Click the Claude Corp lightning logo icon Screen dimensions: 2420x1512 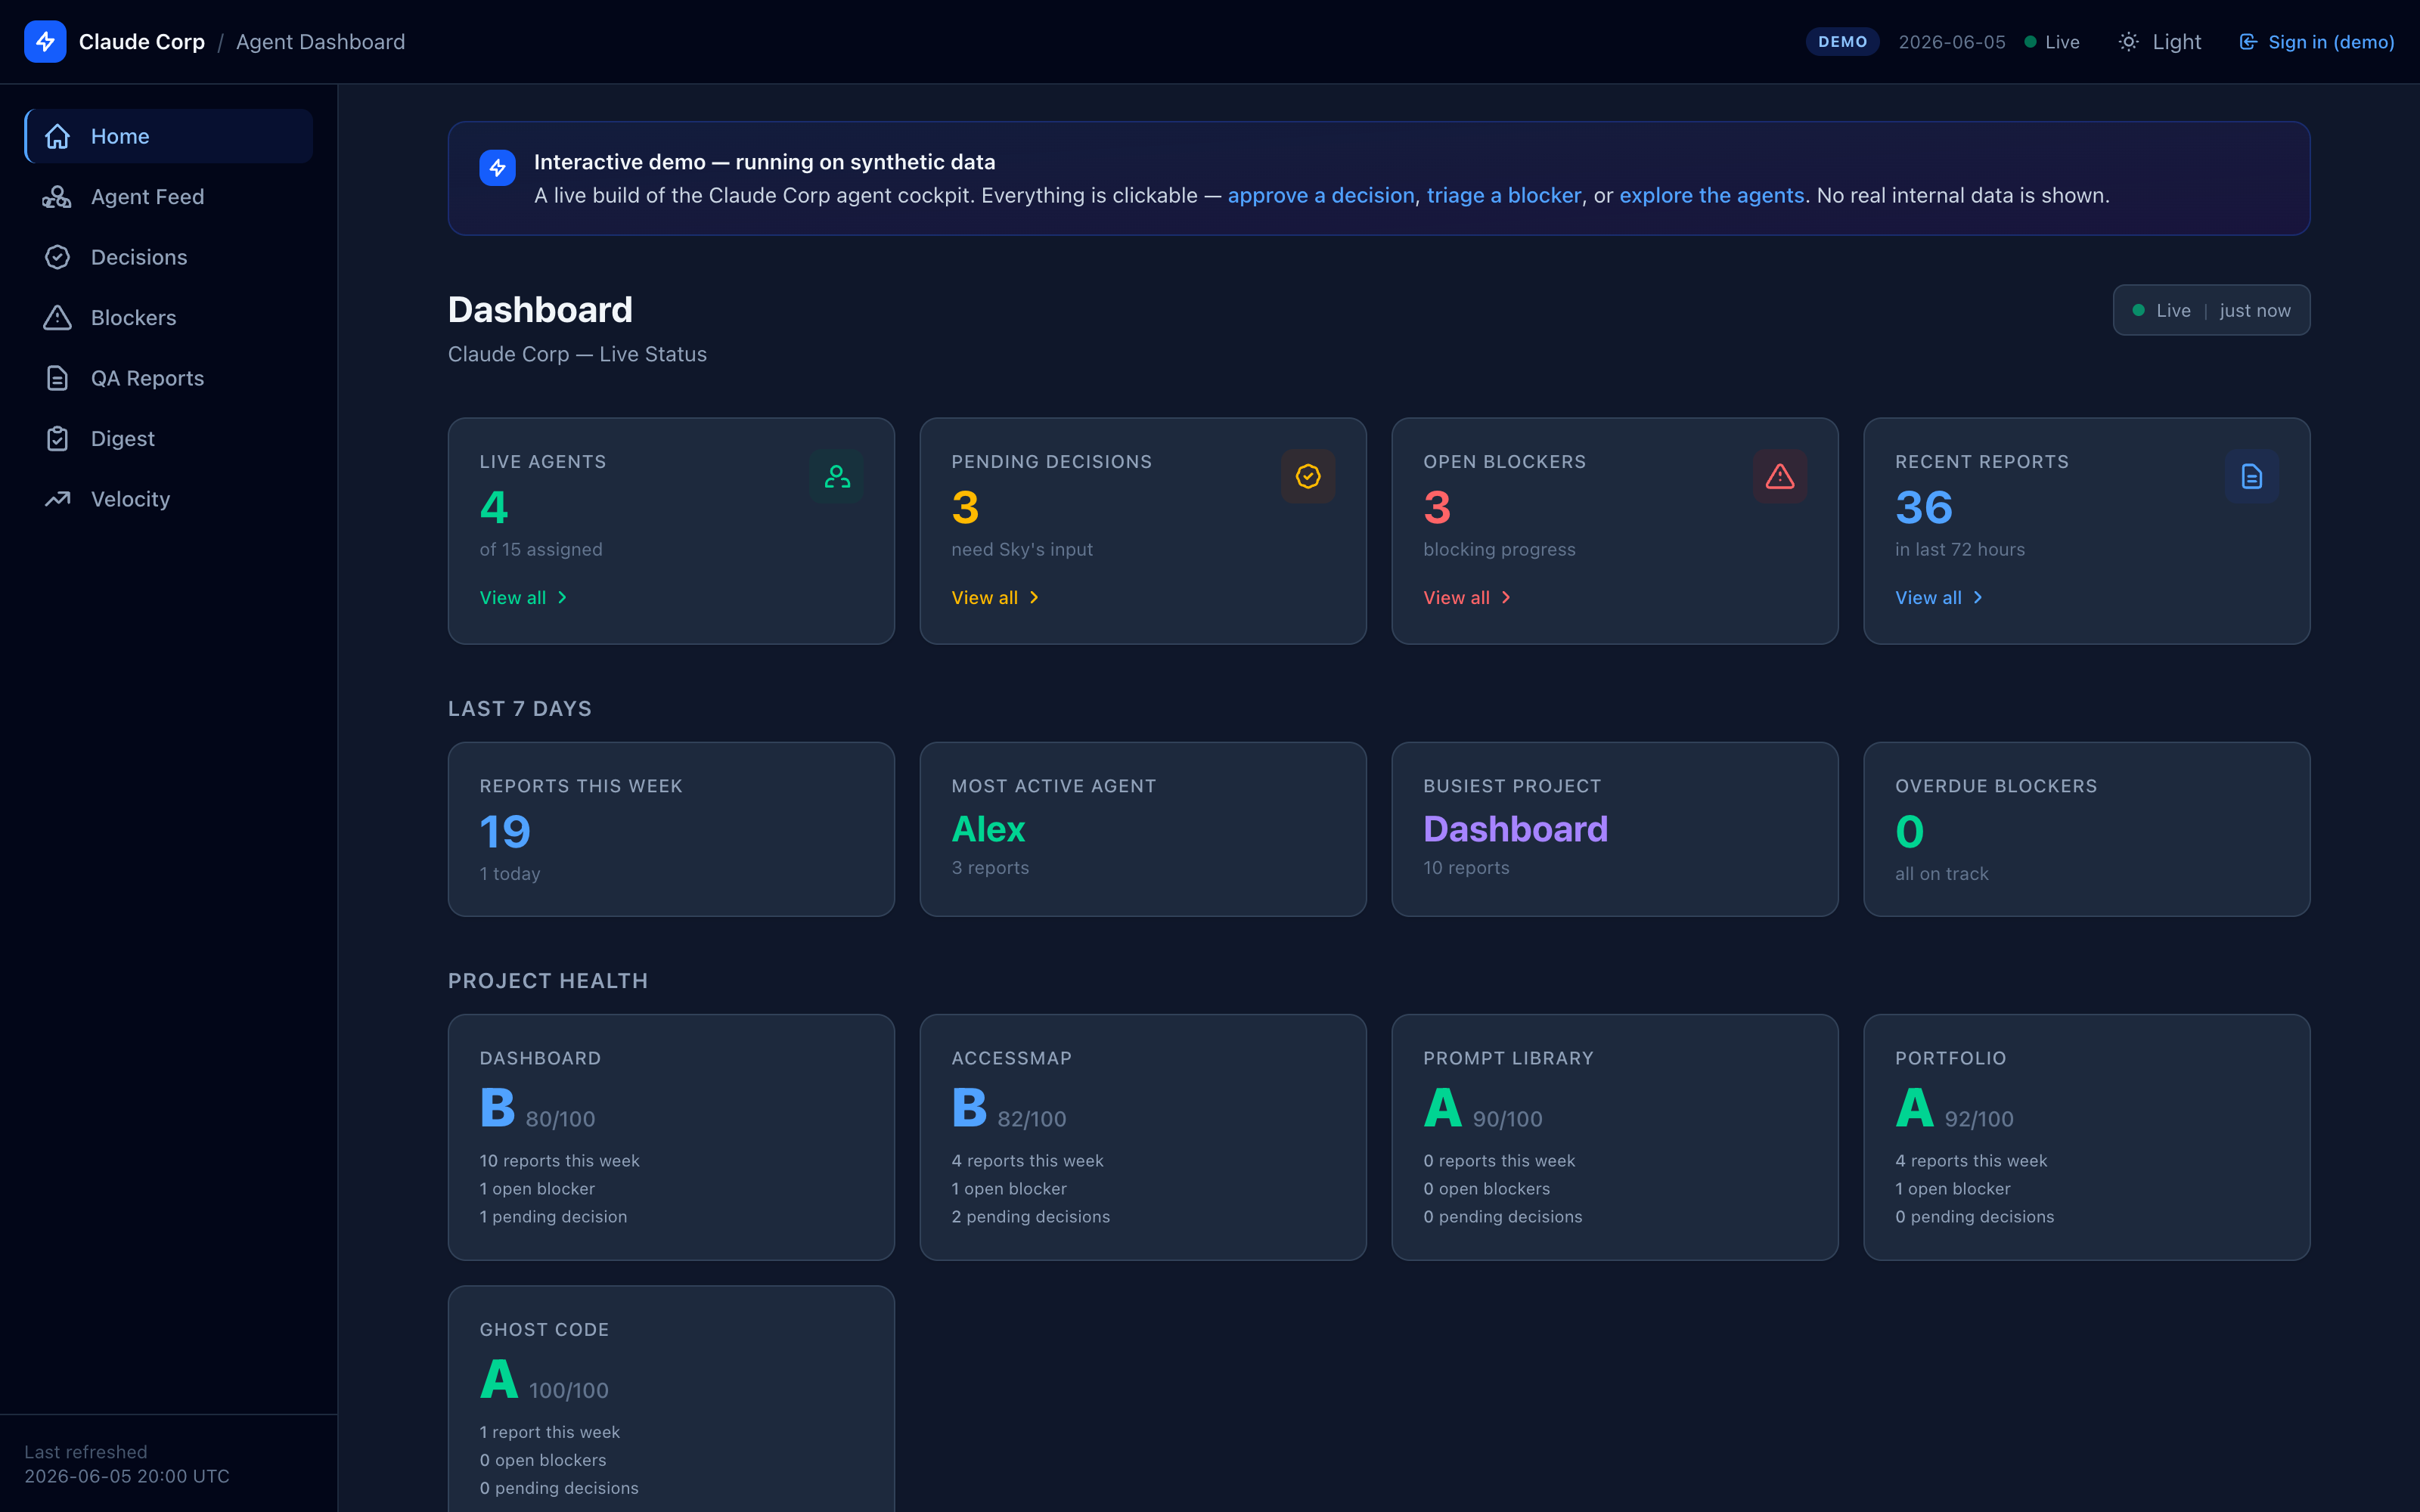coord(45,42)
